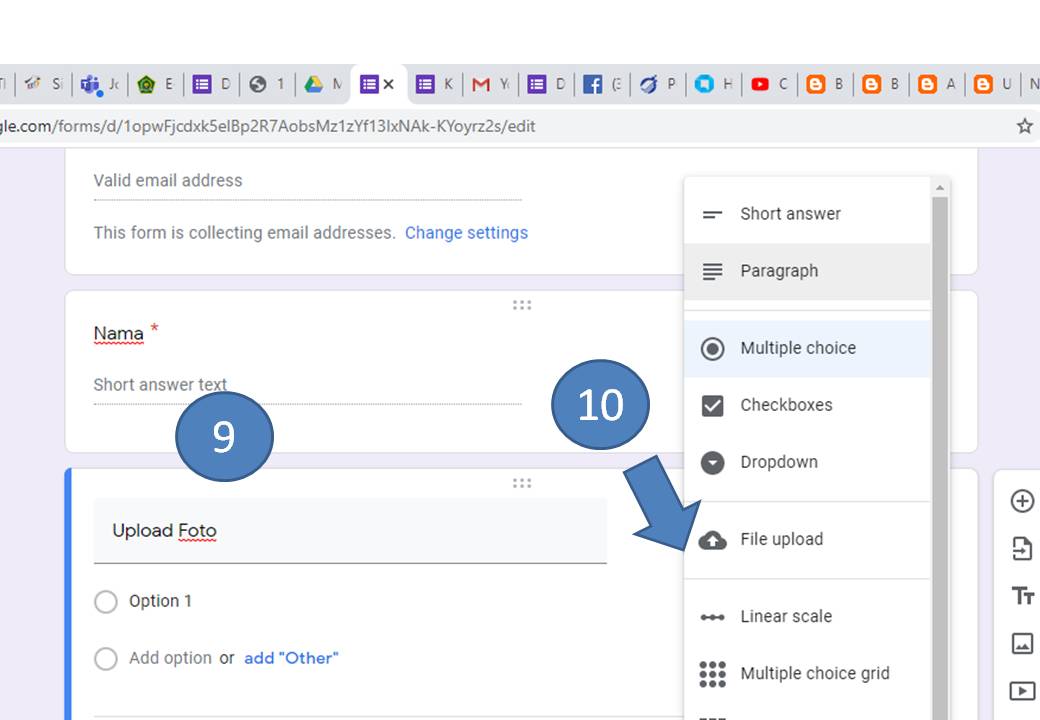Choose Dropdown as the question type
Image resolution: width=1040 pixels, height=720 pixels.
coord(779,462)
